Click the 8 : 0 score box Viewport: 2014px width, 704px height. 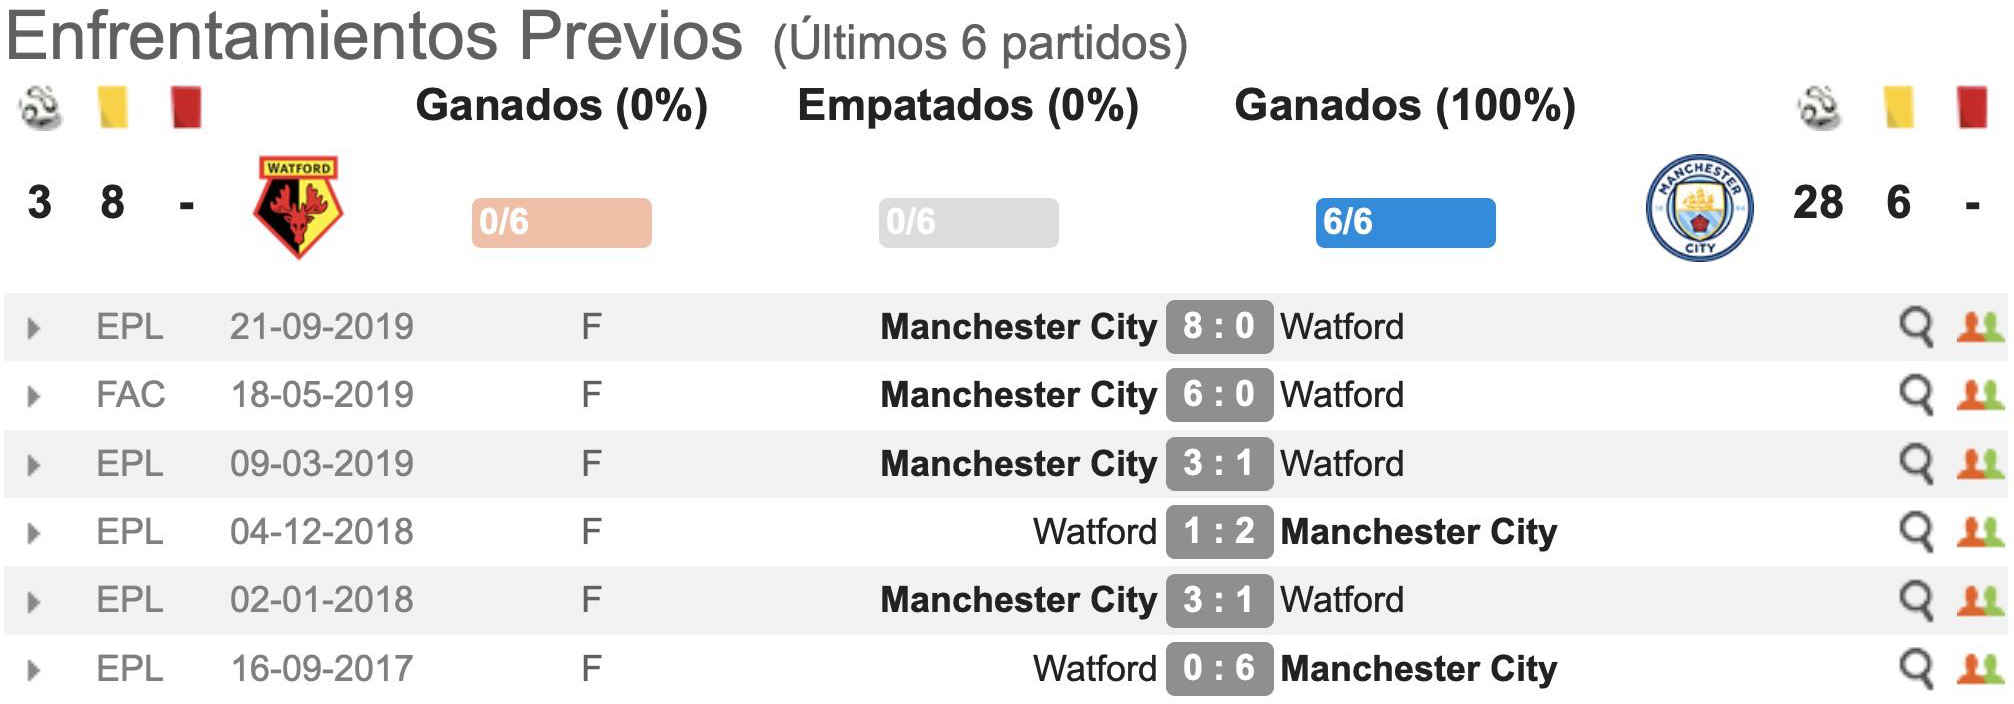[1219, 327]
